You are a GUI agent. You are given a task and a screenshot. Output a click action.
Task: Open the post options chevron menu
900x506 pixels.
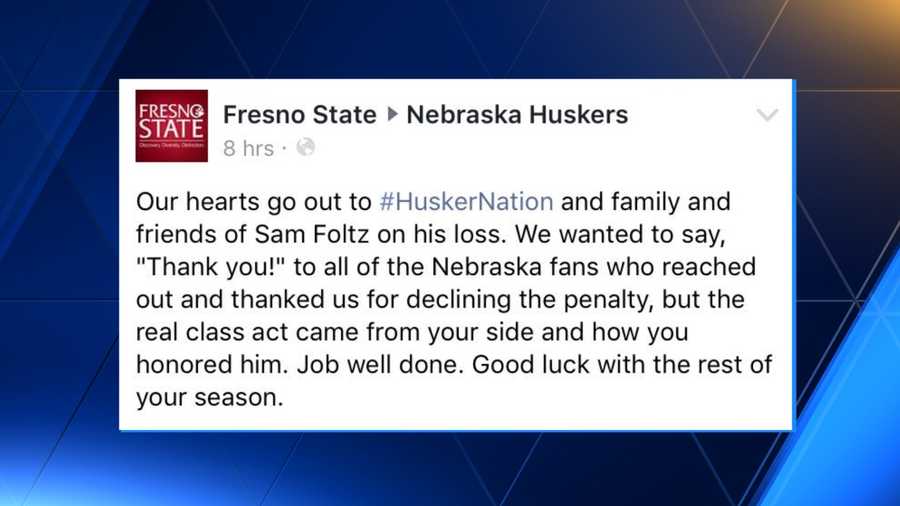[767, 115]
